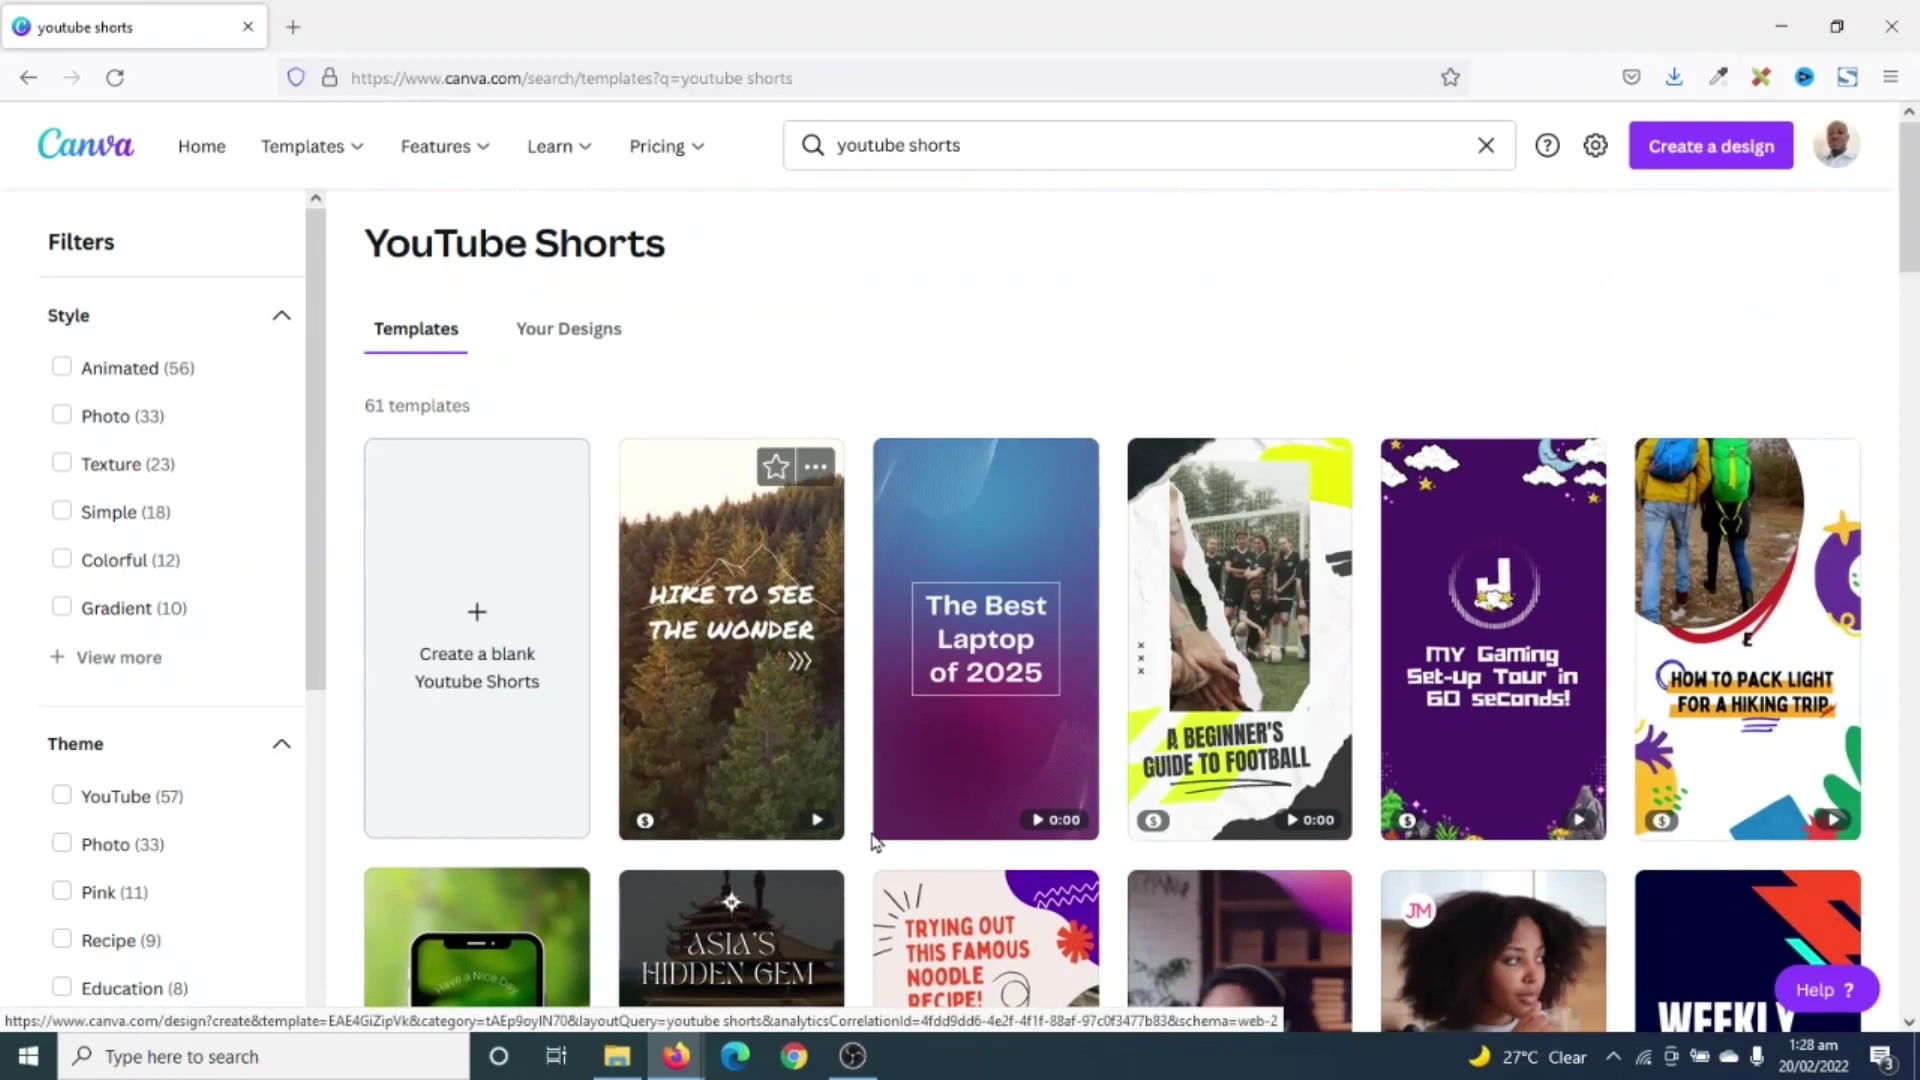Viewport: 1920px width, 1080px height.
Task: Check the Education theme filter
Action: (61, 986)
